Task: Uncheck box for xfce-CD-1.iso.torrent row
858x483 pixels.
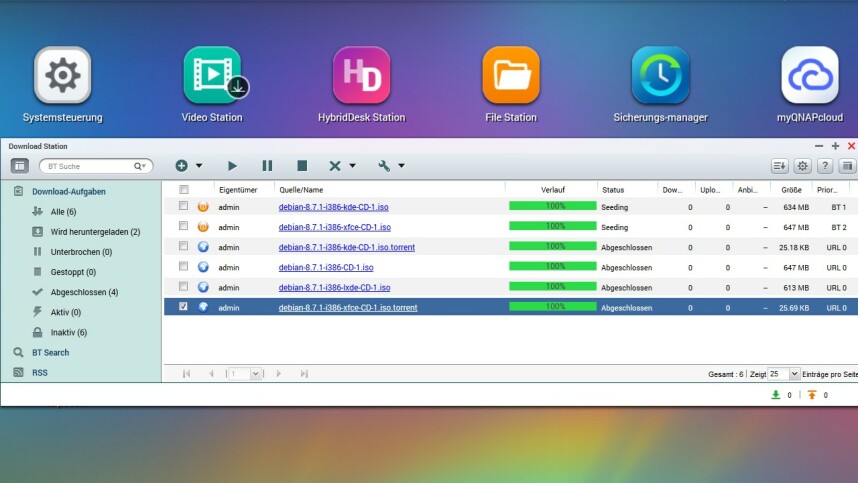Action: (x=183, y=307)
